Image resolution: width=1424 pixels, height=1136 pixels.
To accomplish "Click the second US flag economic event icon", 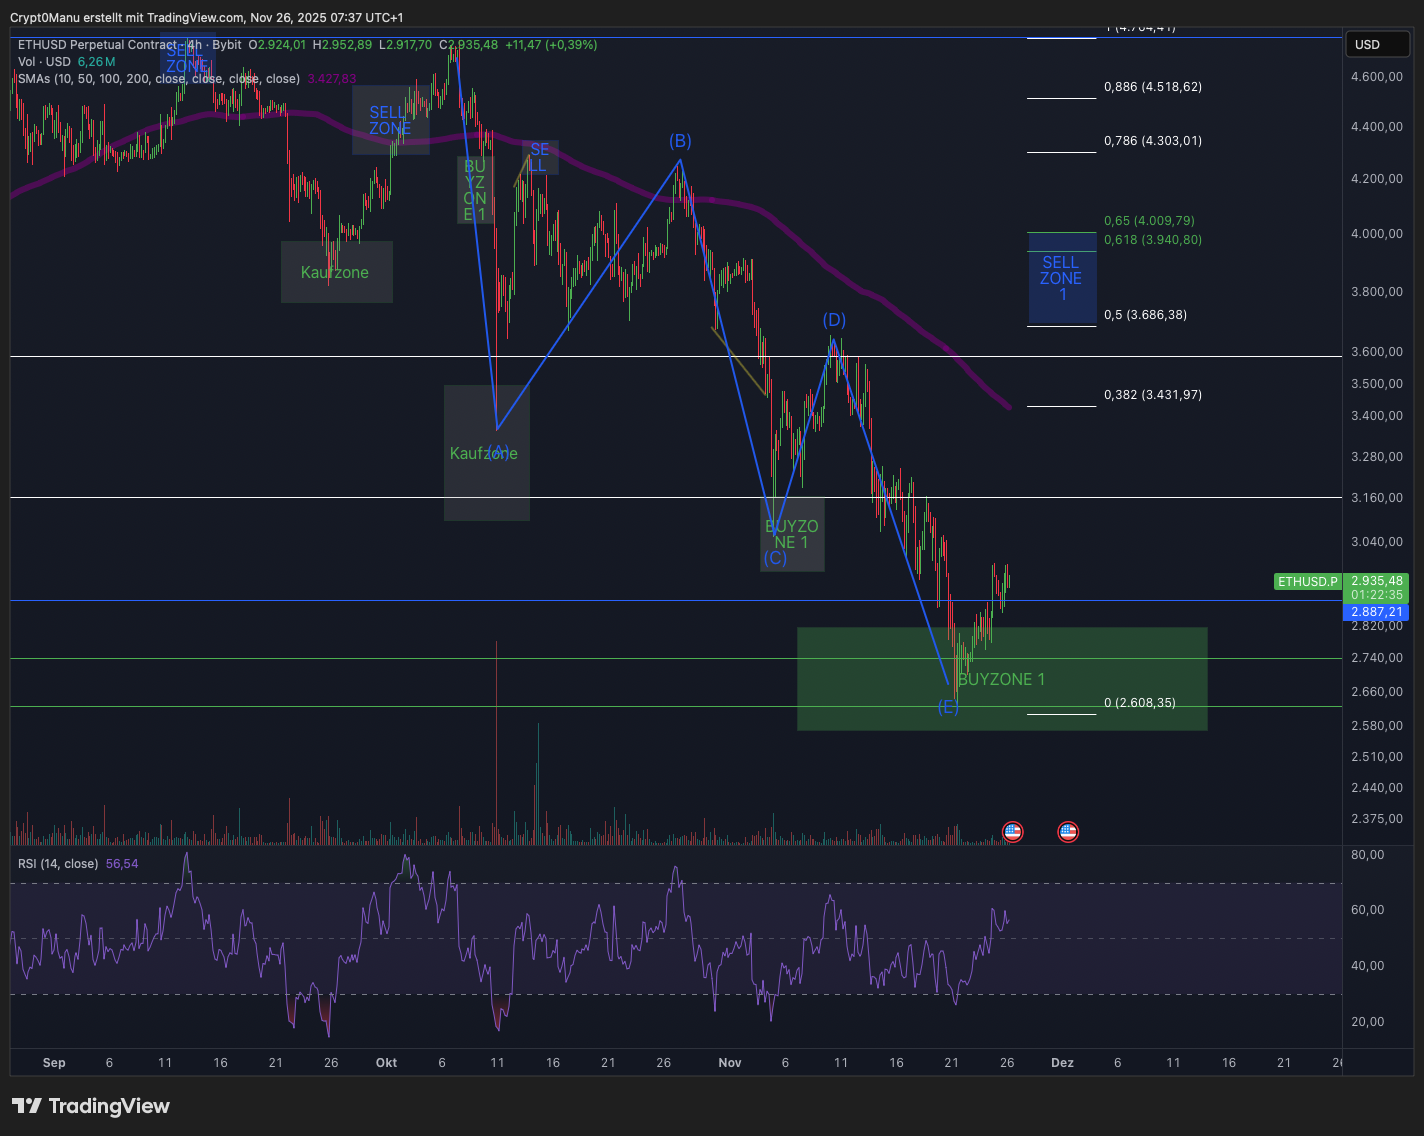I will [1068, 831].
